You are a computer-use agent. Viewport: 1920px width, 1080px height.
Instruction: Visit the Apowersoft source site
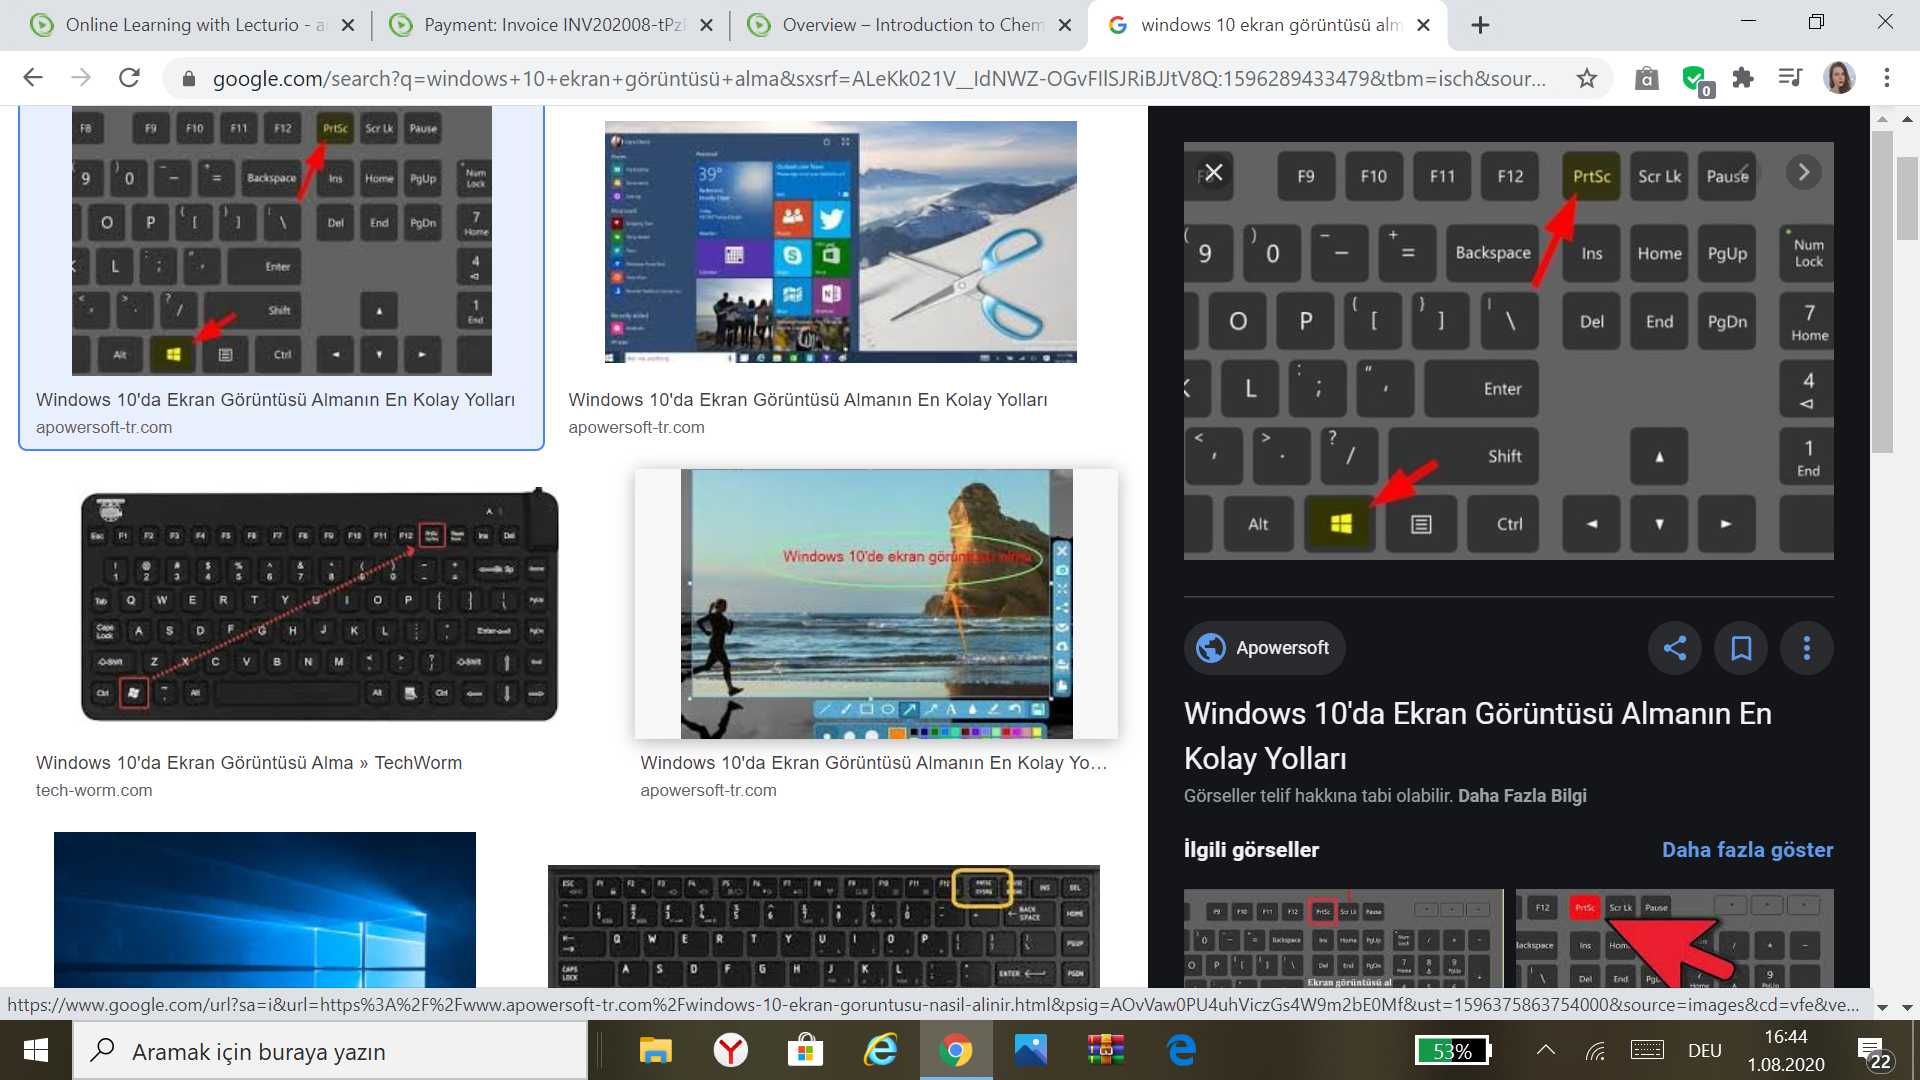[1265, 648]
